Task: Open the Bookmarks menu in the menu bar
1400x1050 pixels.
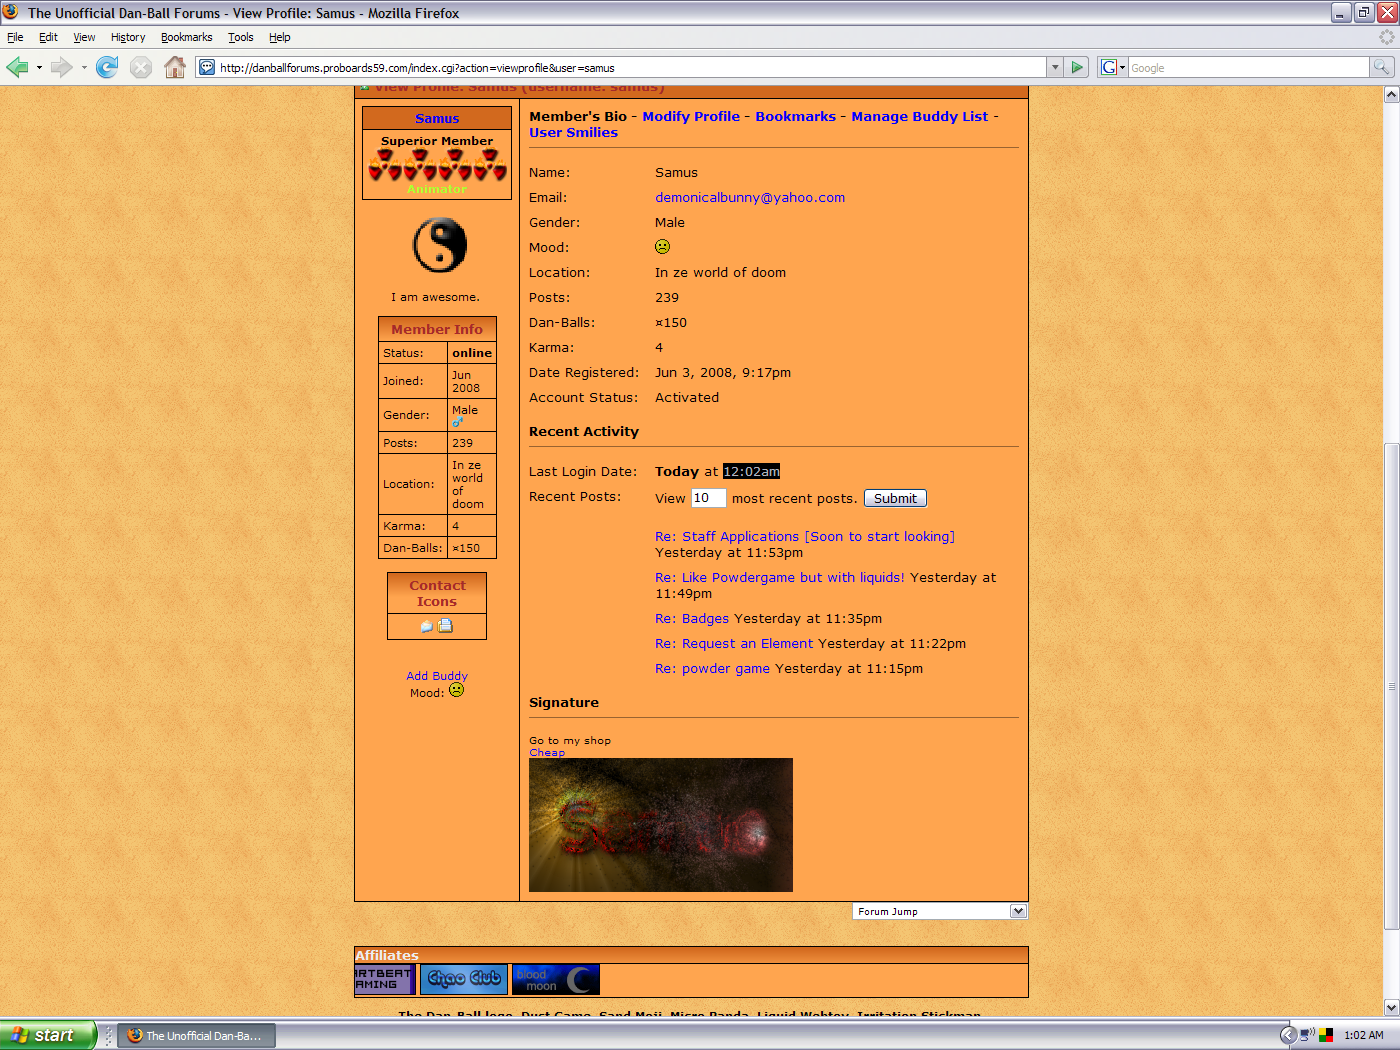Action: coord(187,37)
